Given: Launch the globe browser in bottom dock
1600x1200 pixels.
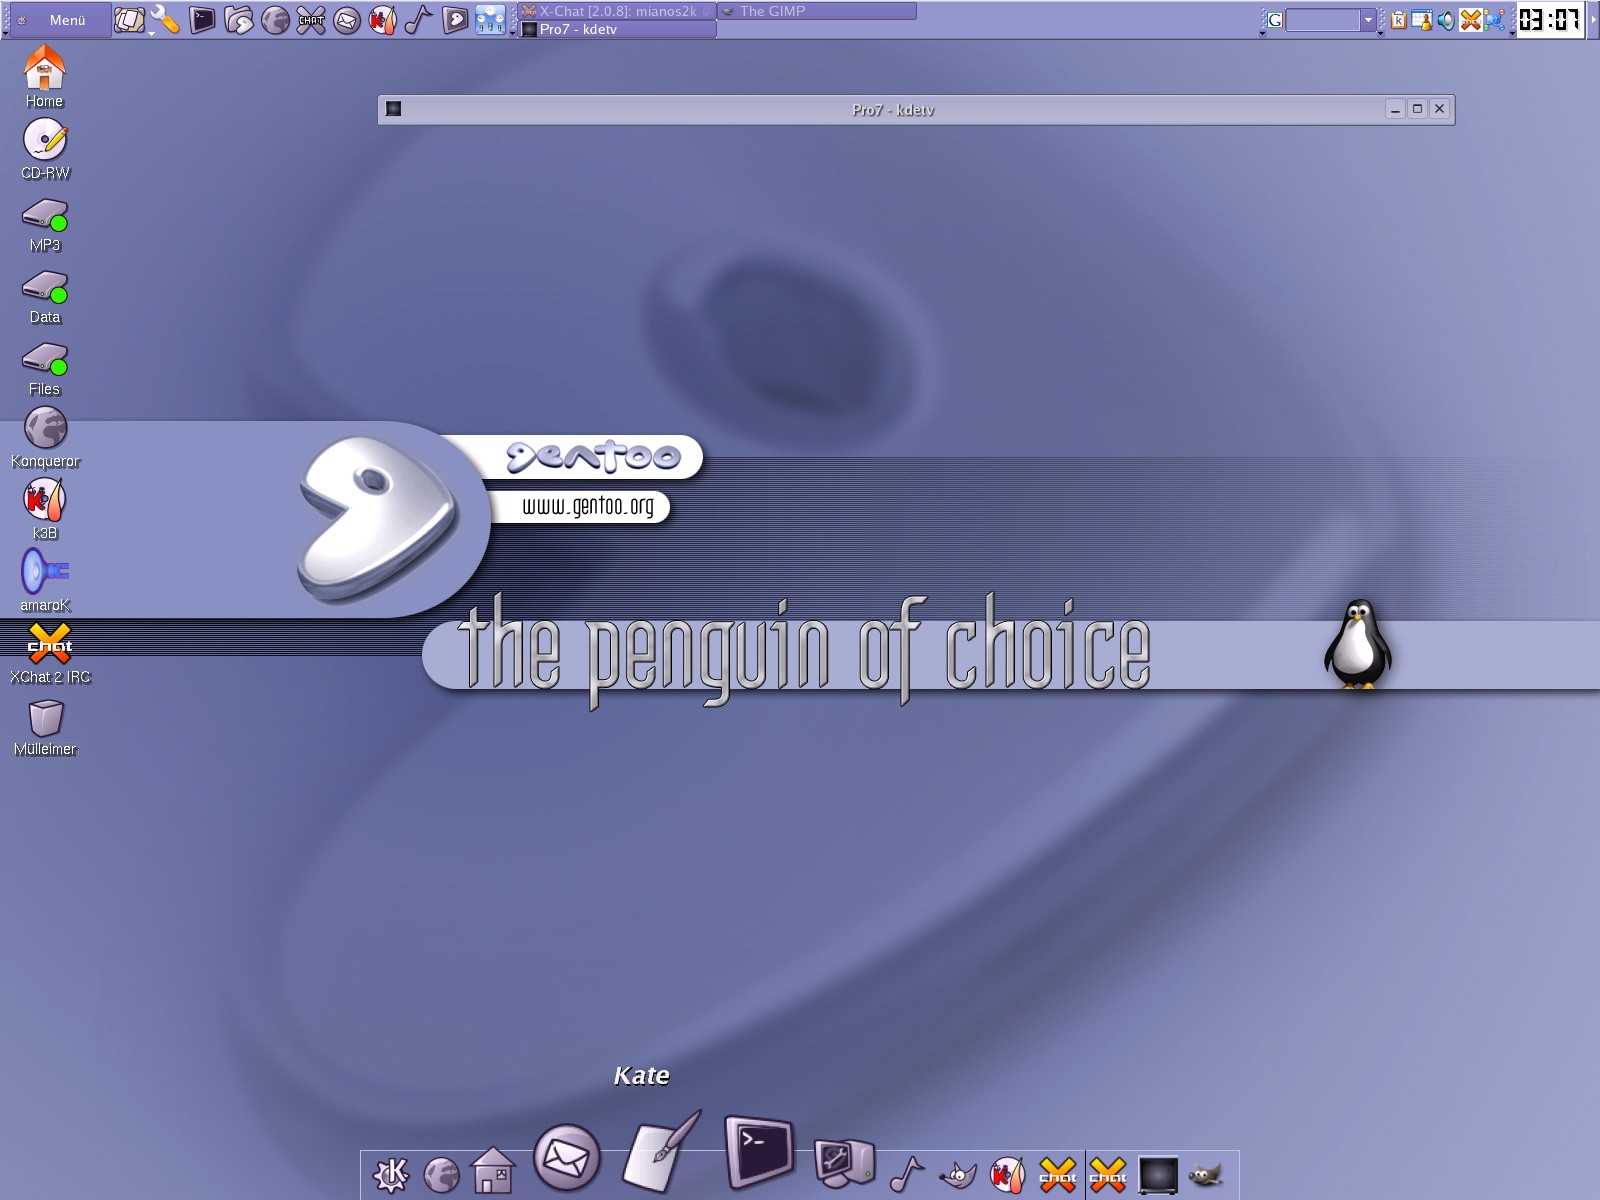Looking at the screenshot, I should coord(442,1175).
